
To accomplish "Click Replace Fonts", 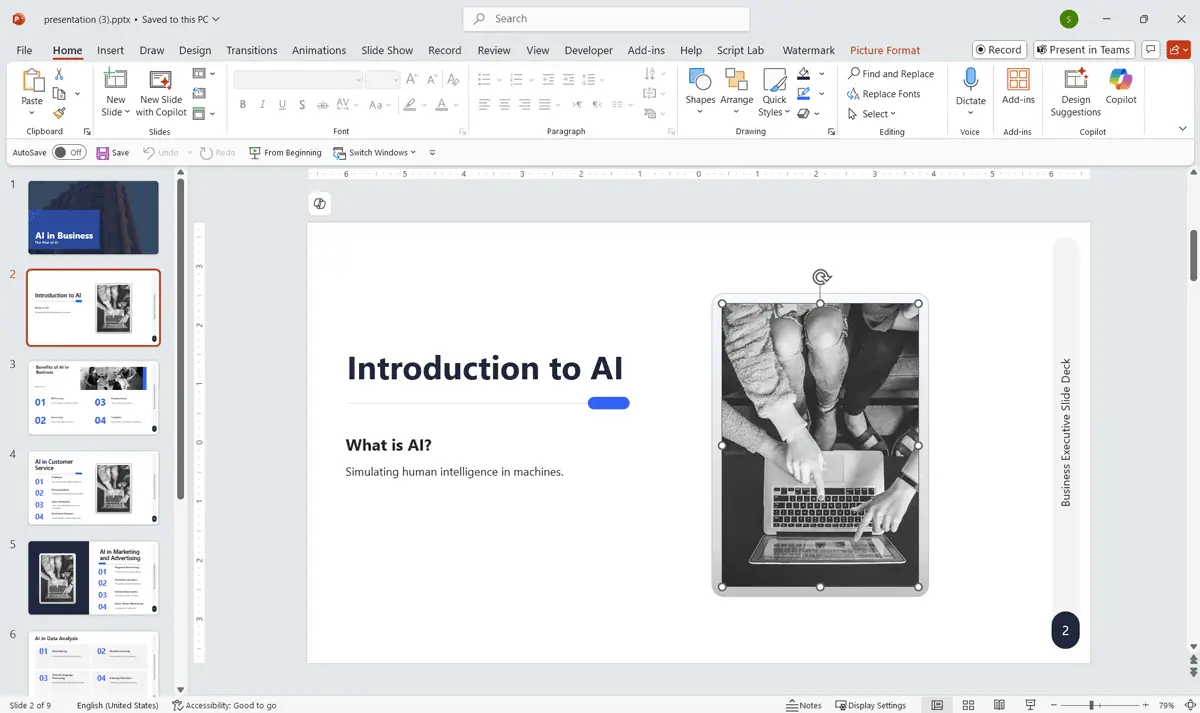I will pos(884,94).
